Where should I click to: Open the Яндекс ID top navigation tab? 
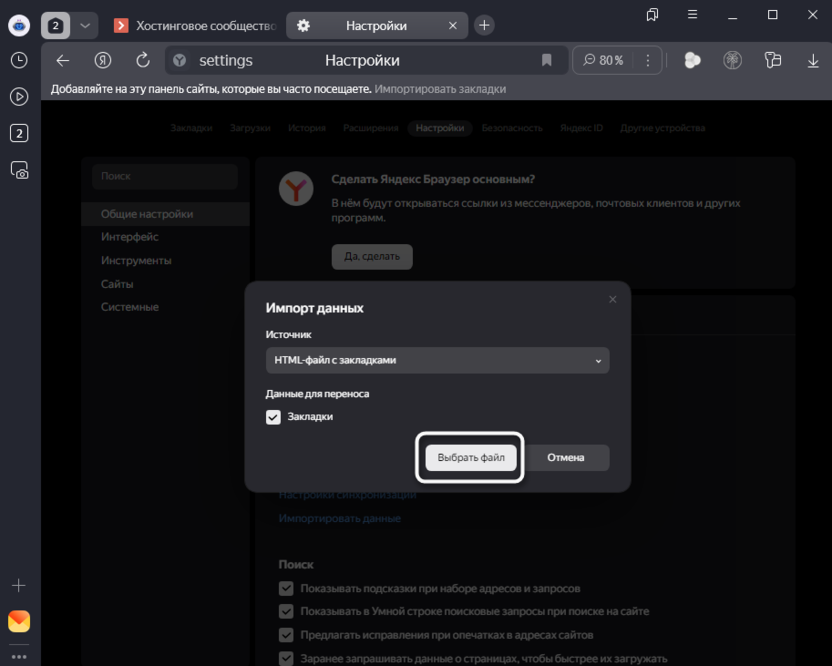581,128
